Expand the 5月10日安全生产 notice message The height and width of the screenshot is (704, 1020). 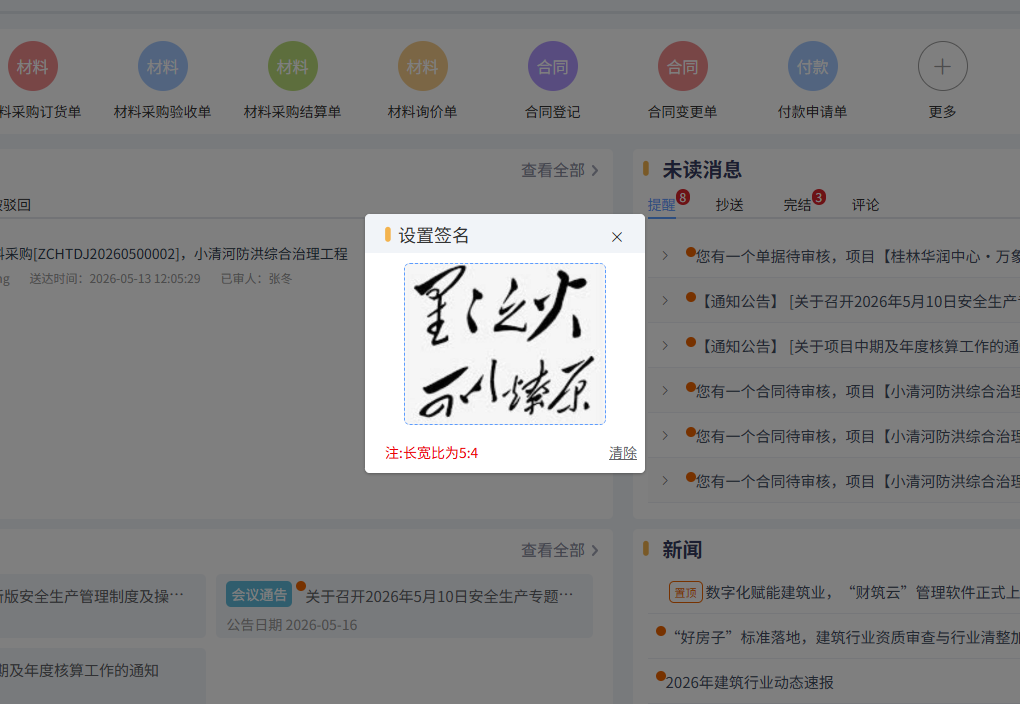point(665,301)
